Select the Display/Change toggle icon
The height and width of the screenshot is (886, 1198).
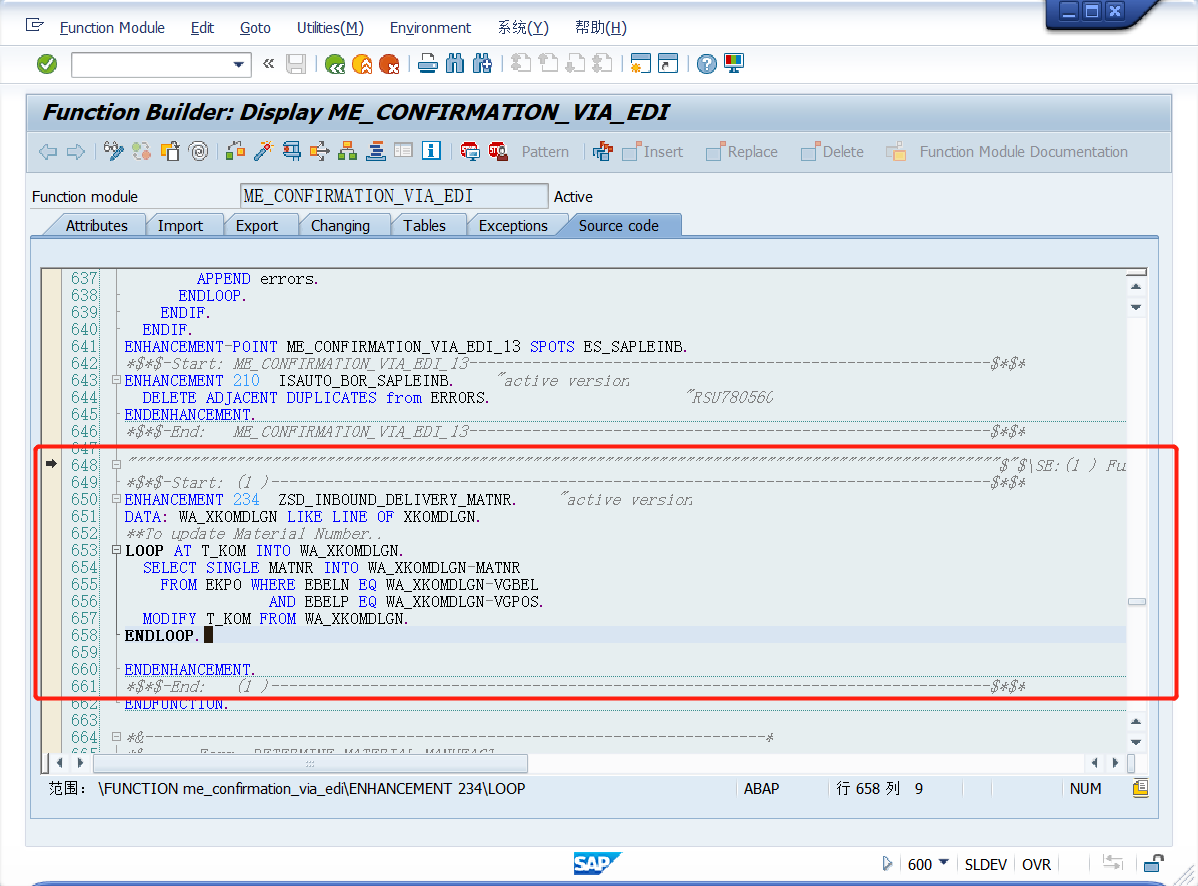coord(113,152)
